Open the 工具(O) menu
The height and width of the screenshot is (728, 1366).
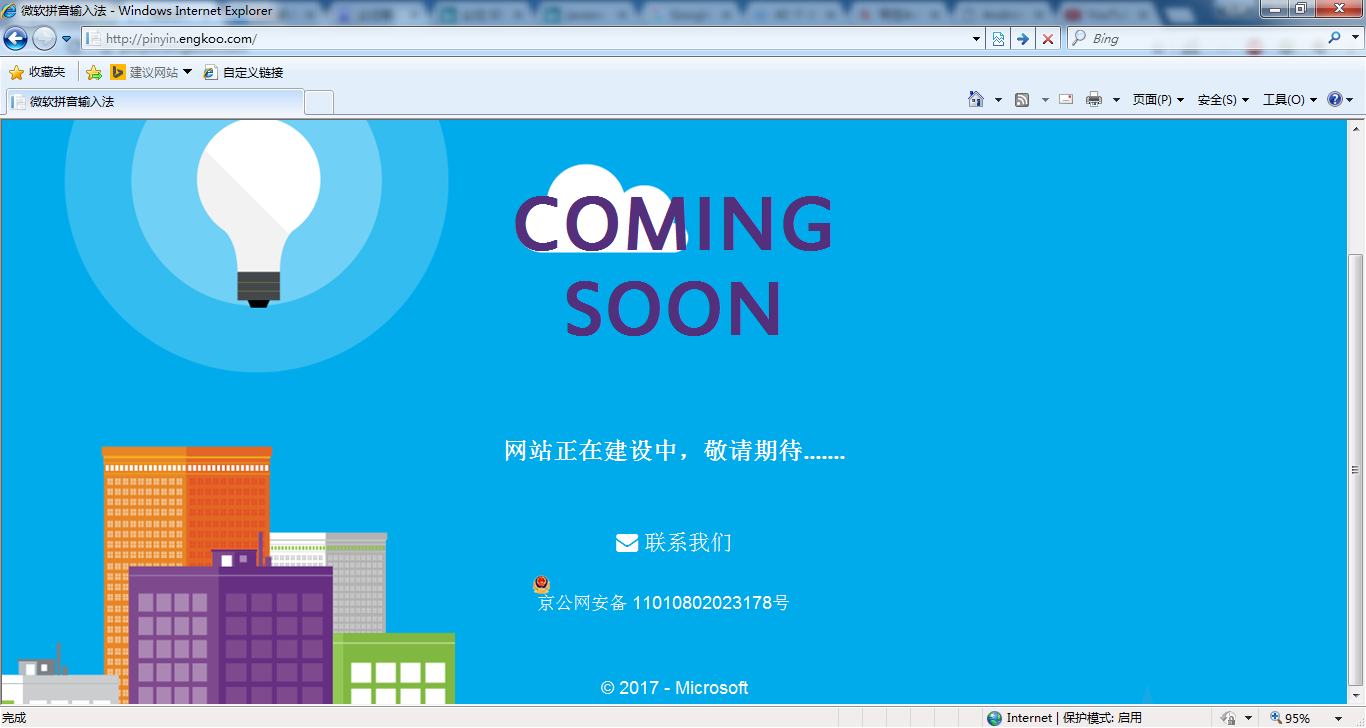click(1290, 100)
